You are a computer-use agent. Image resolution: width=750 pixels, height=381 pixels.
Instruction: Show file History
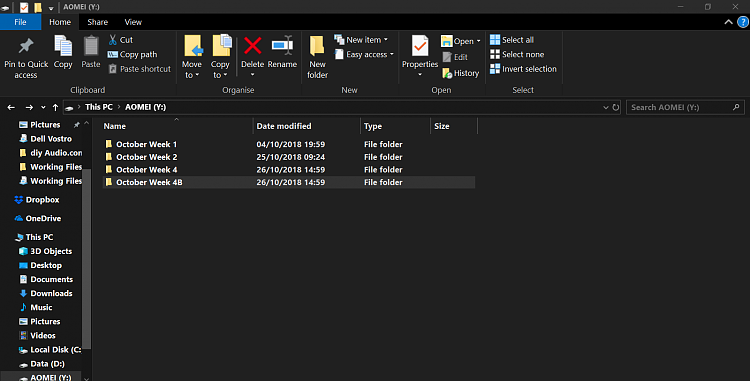[460, 73]
